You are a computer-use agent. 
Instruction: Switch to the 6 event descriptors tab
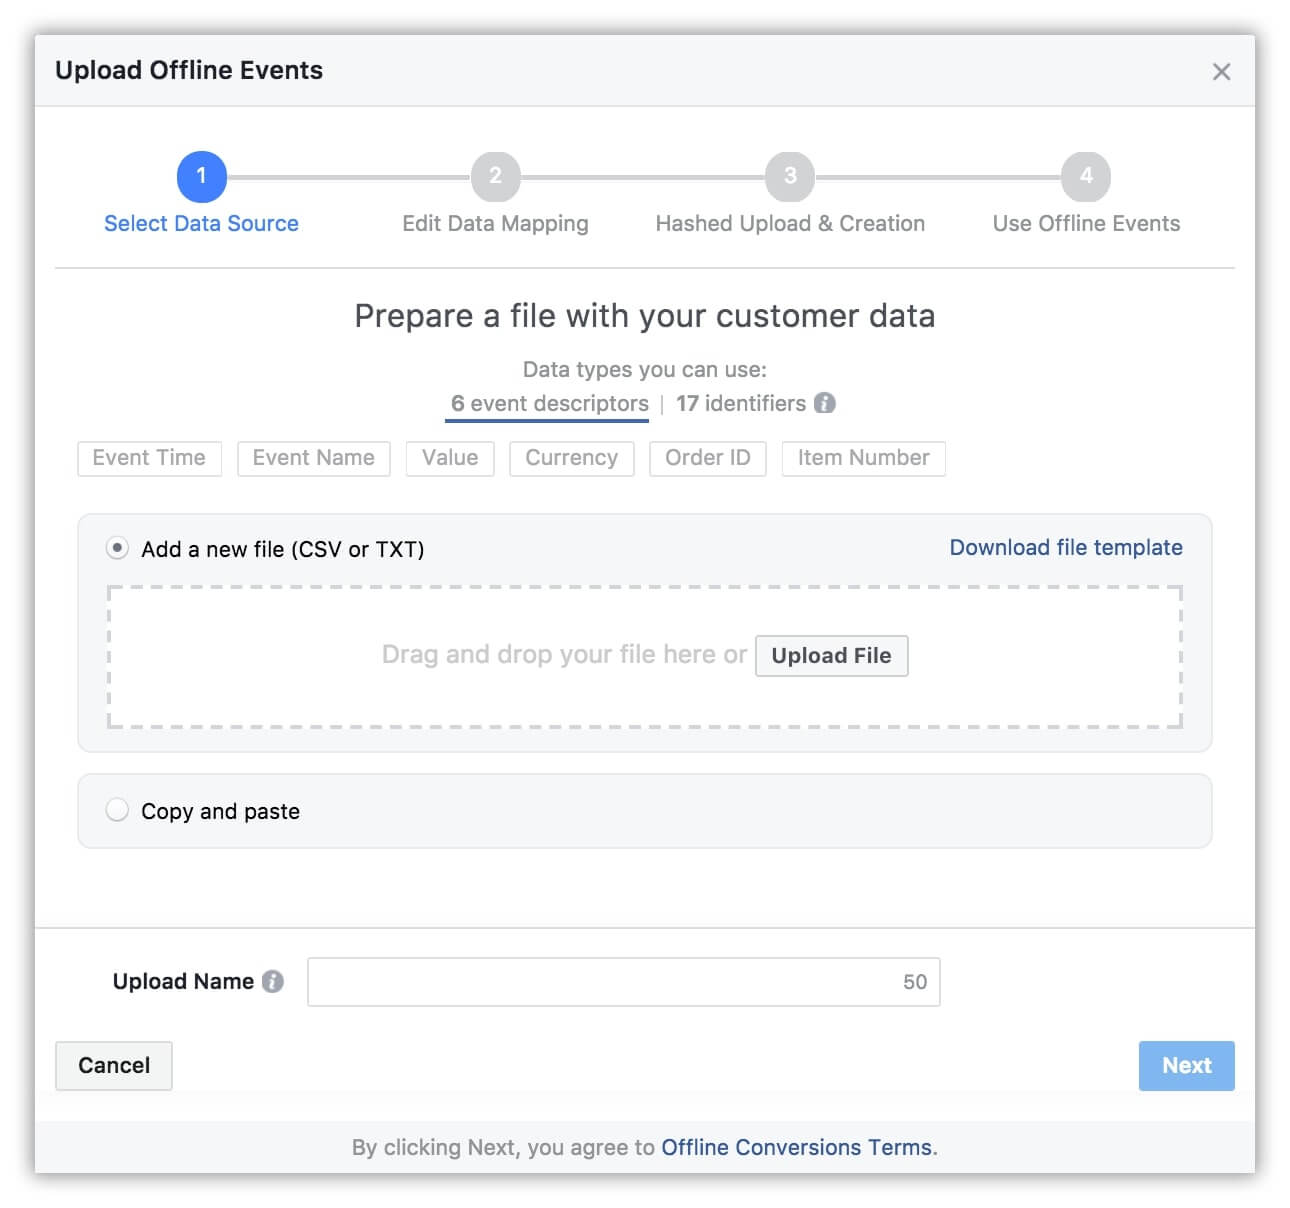coord(548,404)
